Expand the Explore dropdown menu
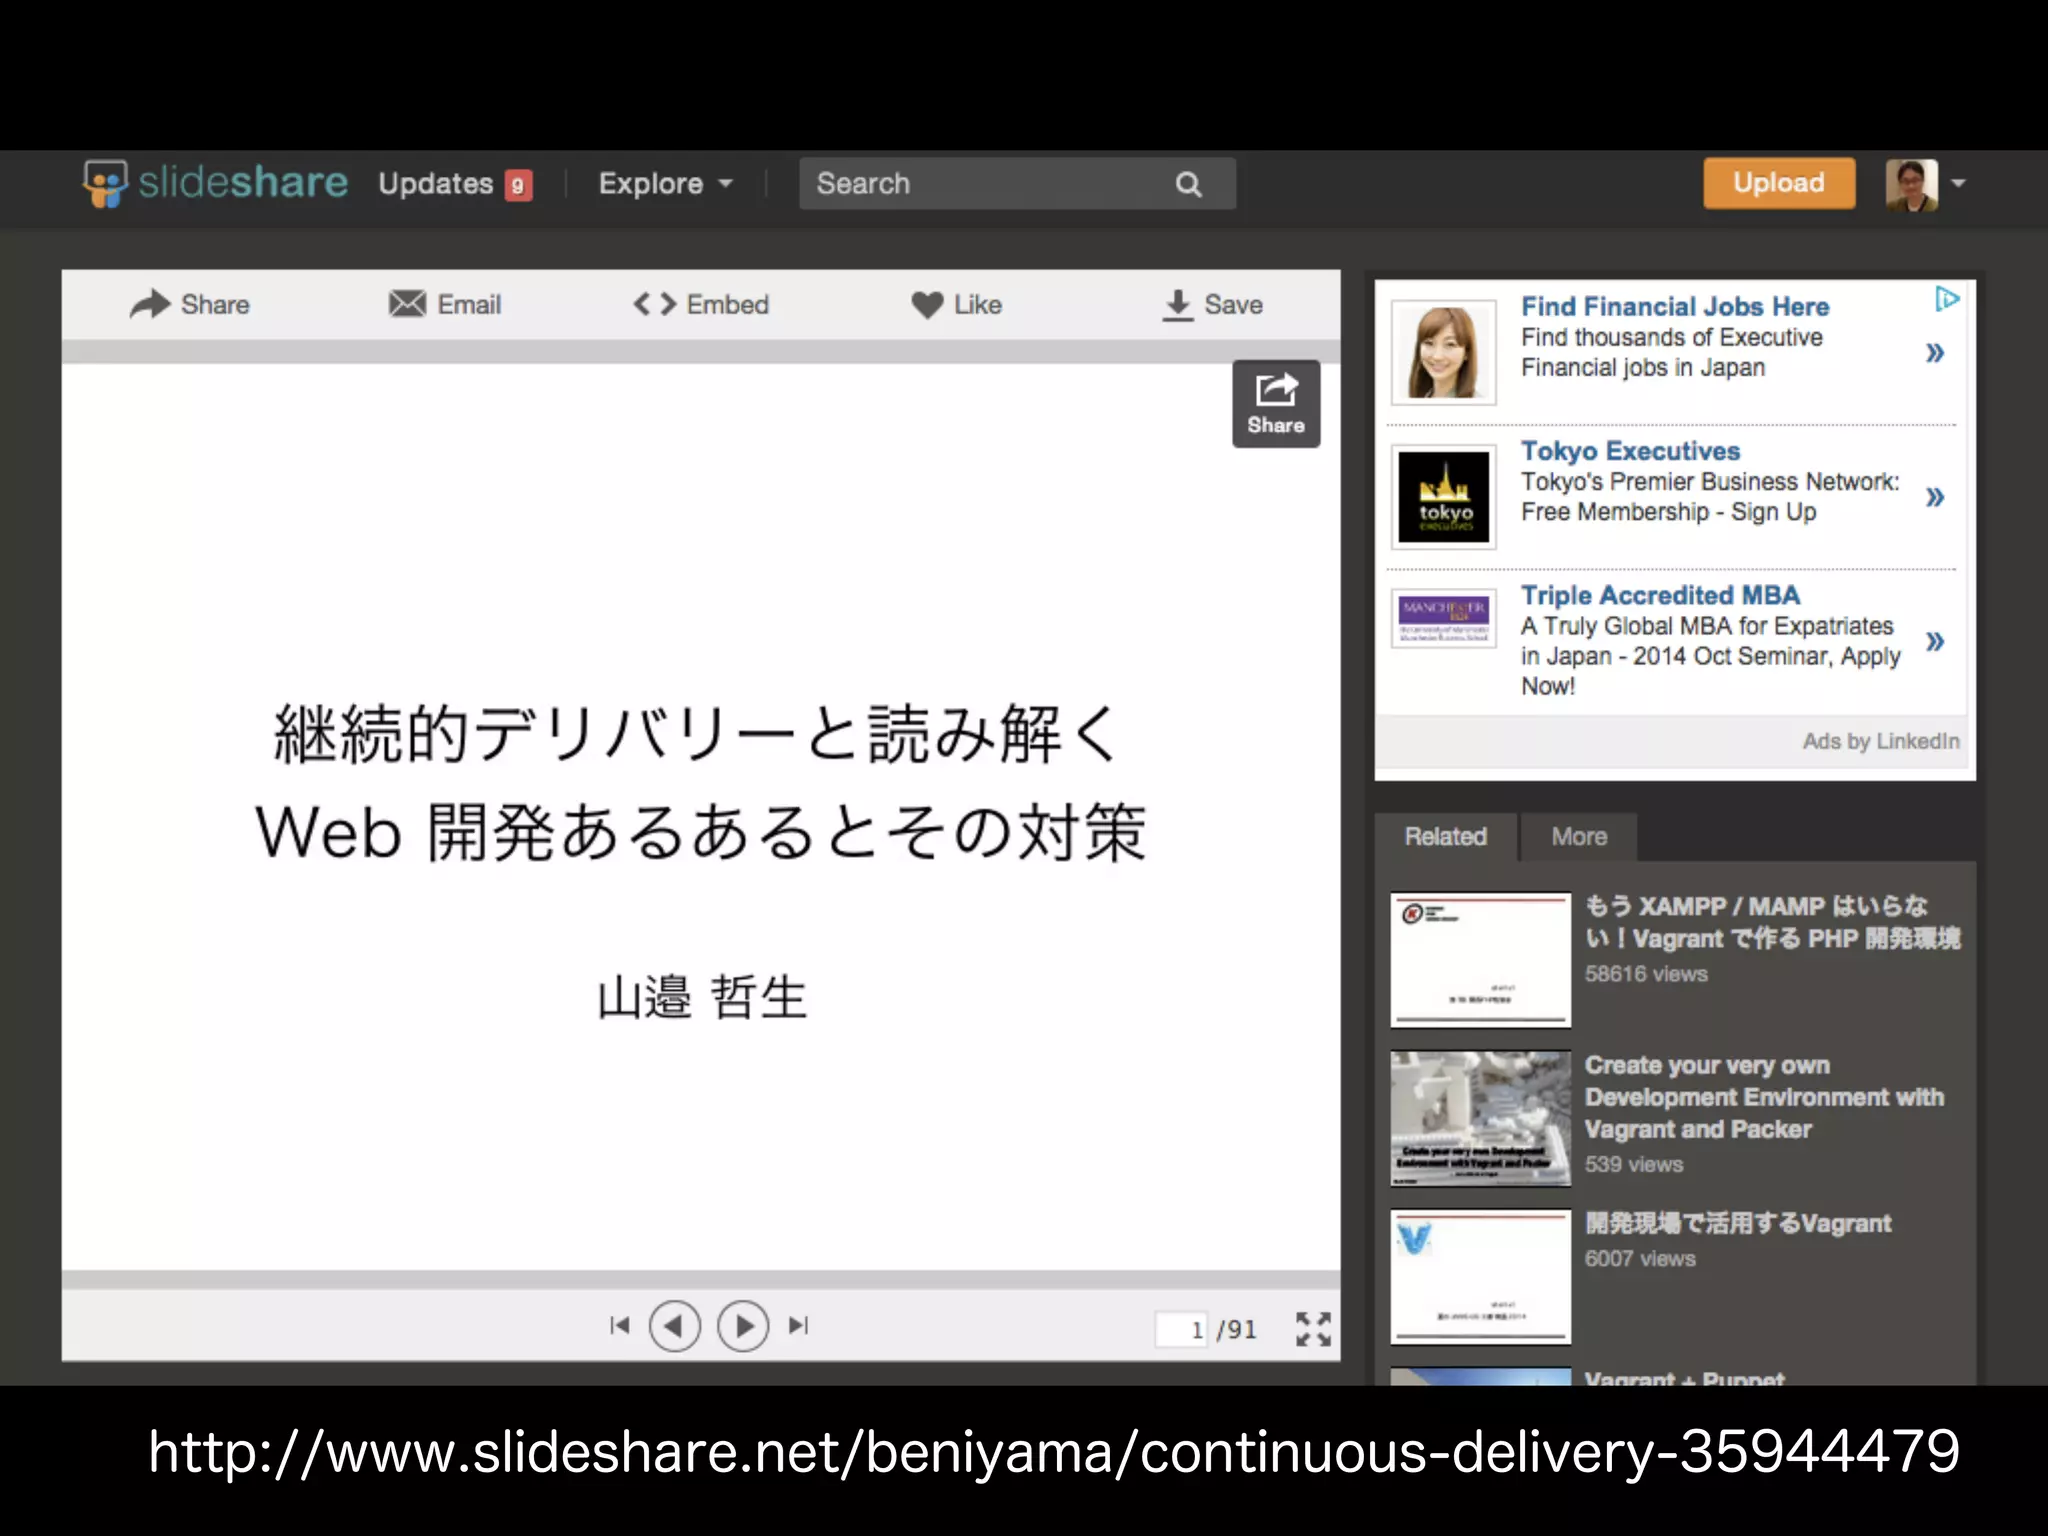Image resolution: width=2048 pixels, height=1536 pixels. (666, 184)
